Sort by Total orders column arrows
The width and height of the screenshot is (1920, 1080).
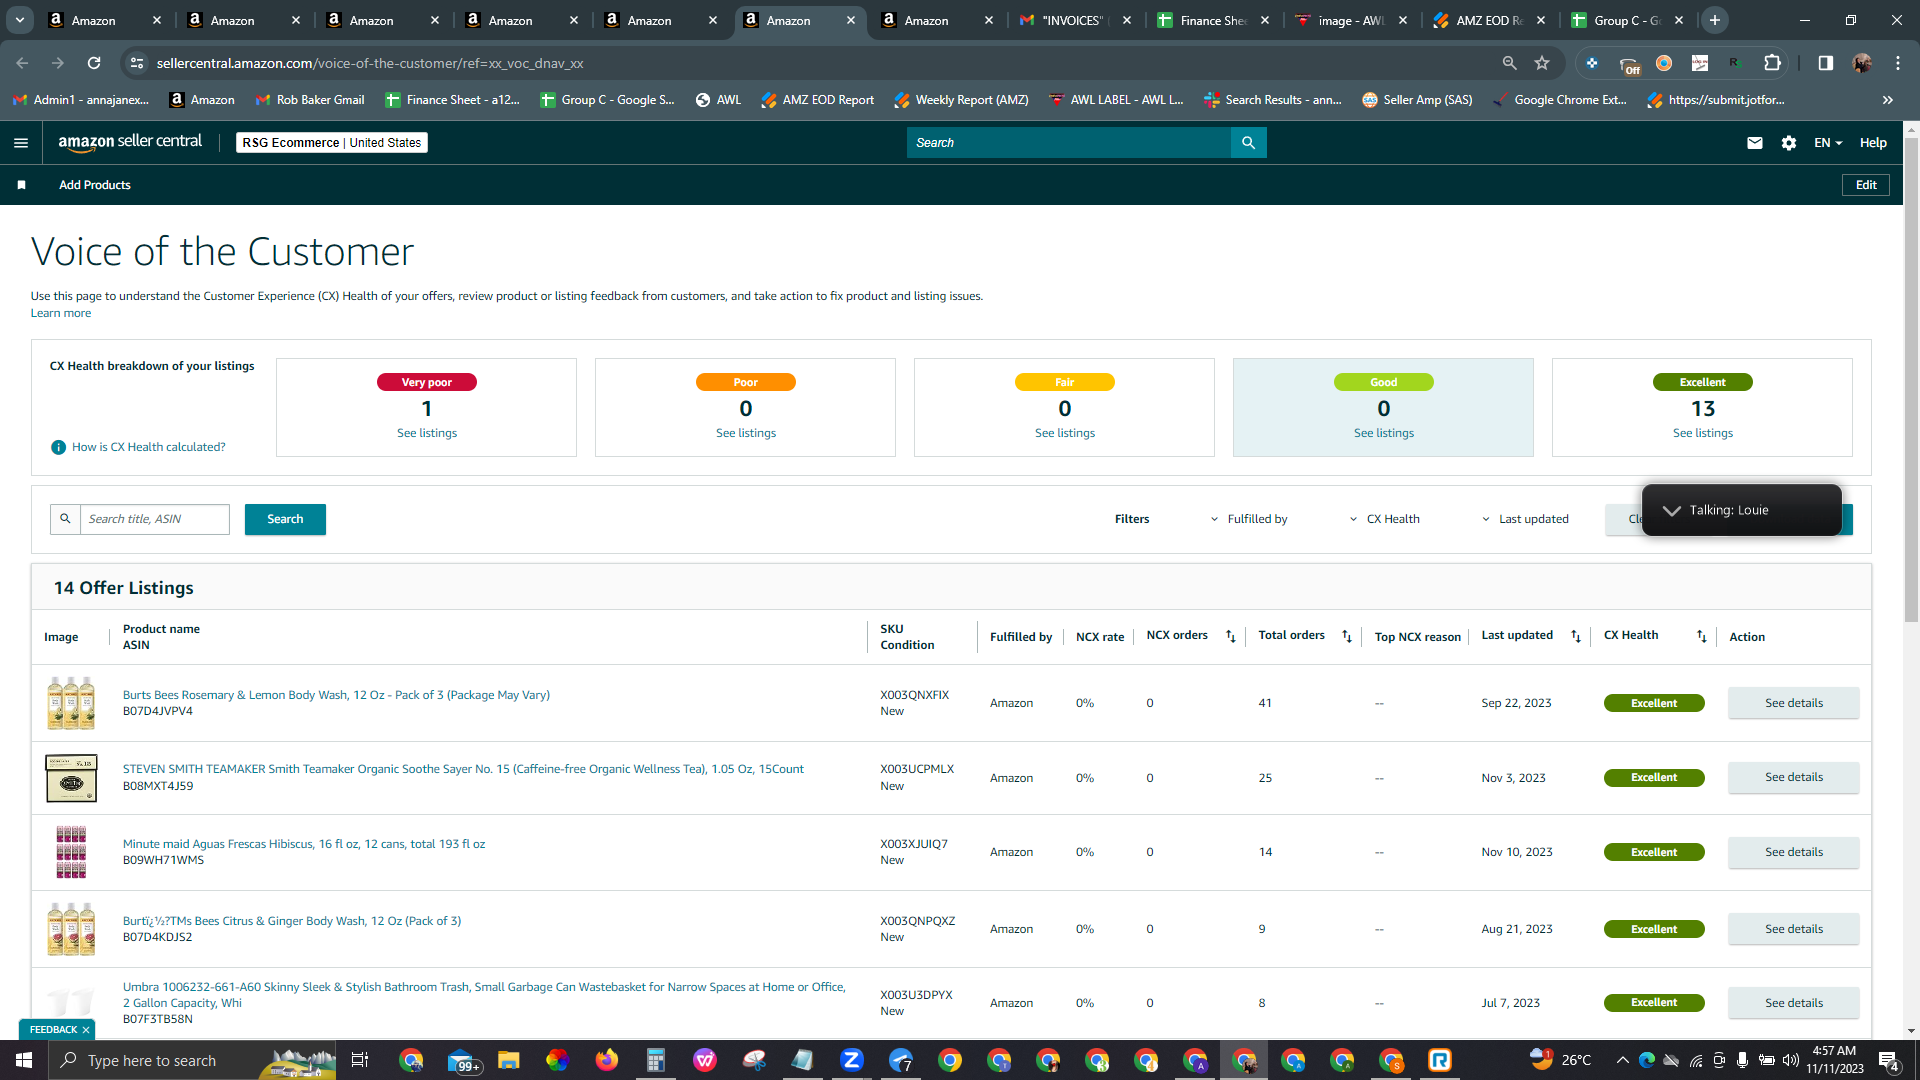(x=1347, y=637)
